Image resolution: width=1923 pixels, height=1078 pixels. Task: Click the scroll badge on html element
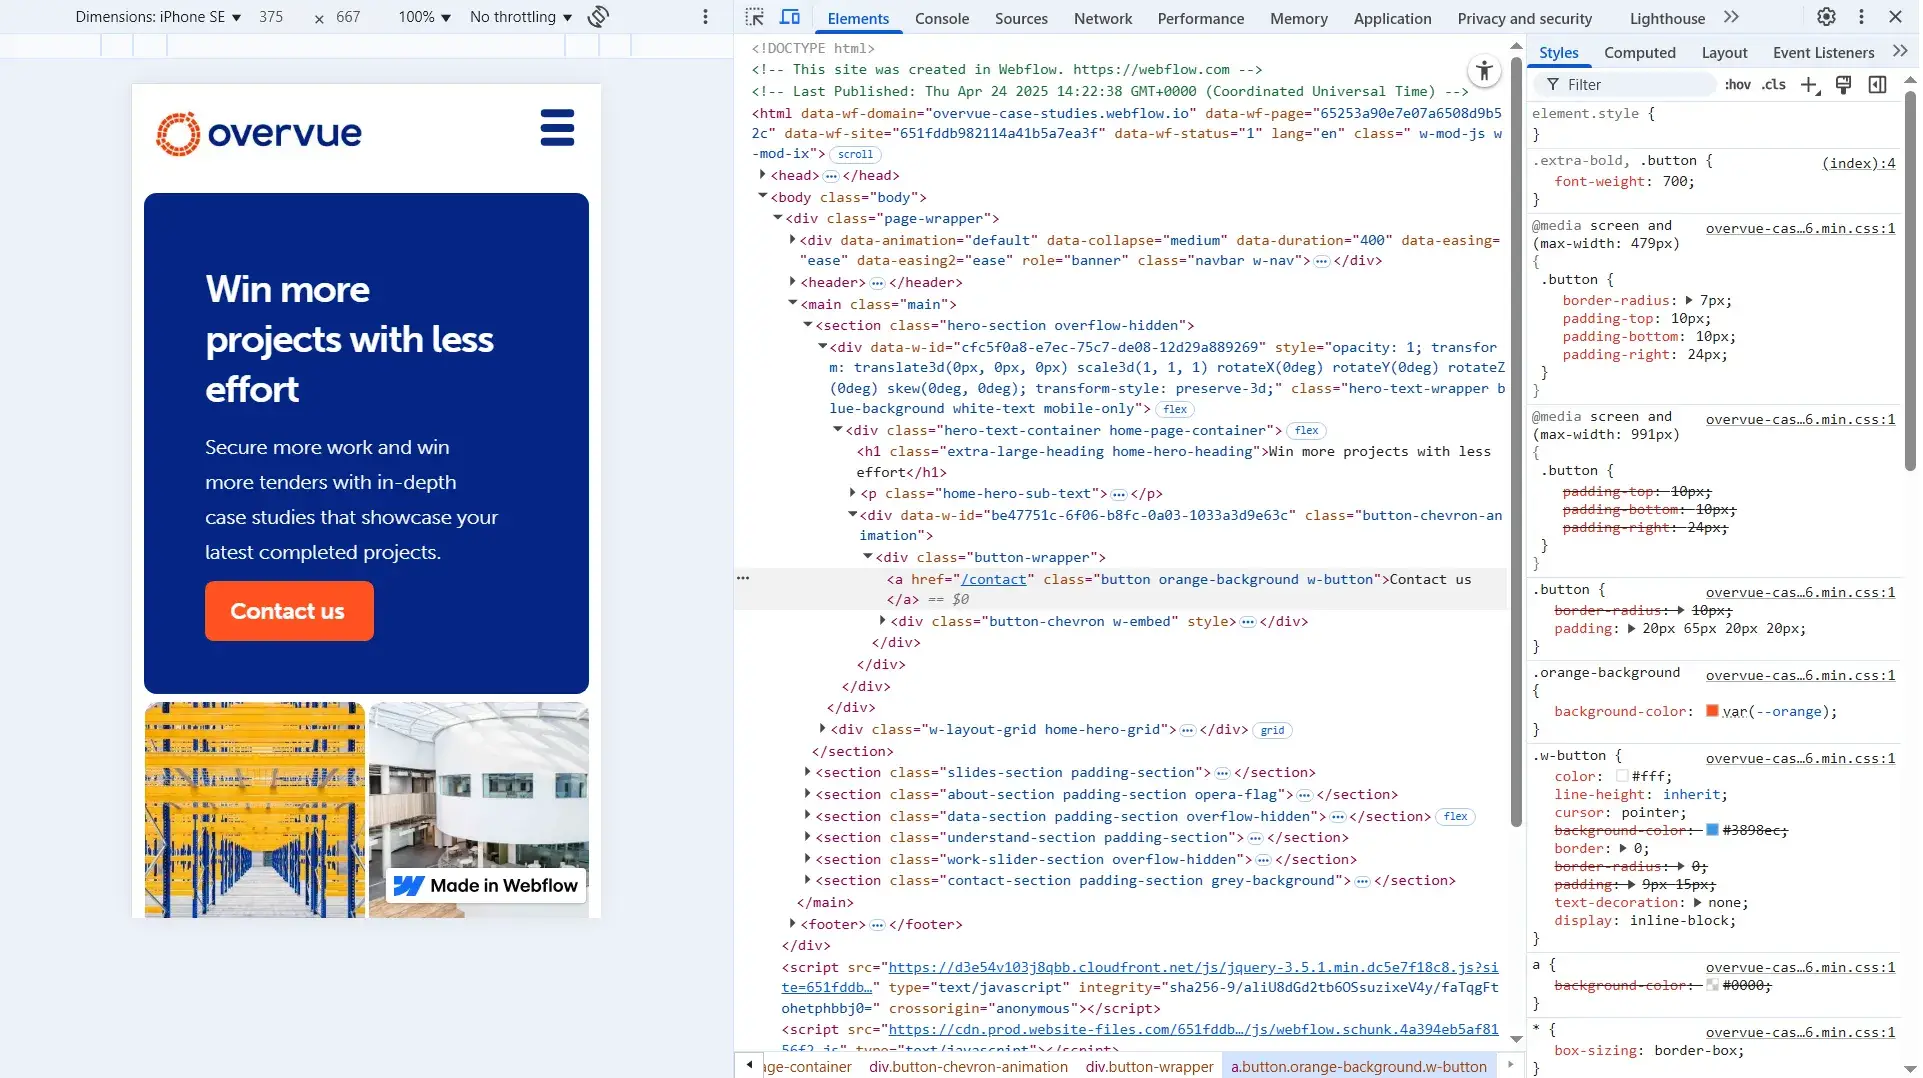pyautogui.click(x=855, y=154)
